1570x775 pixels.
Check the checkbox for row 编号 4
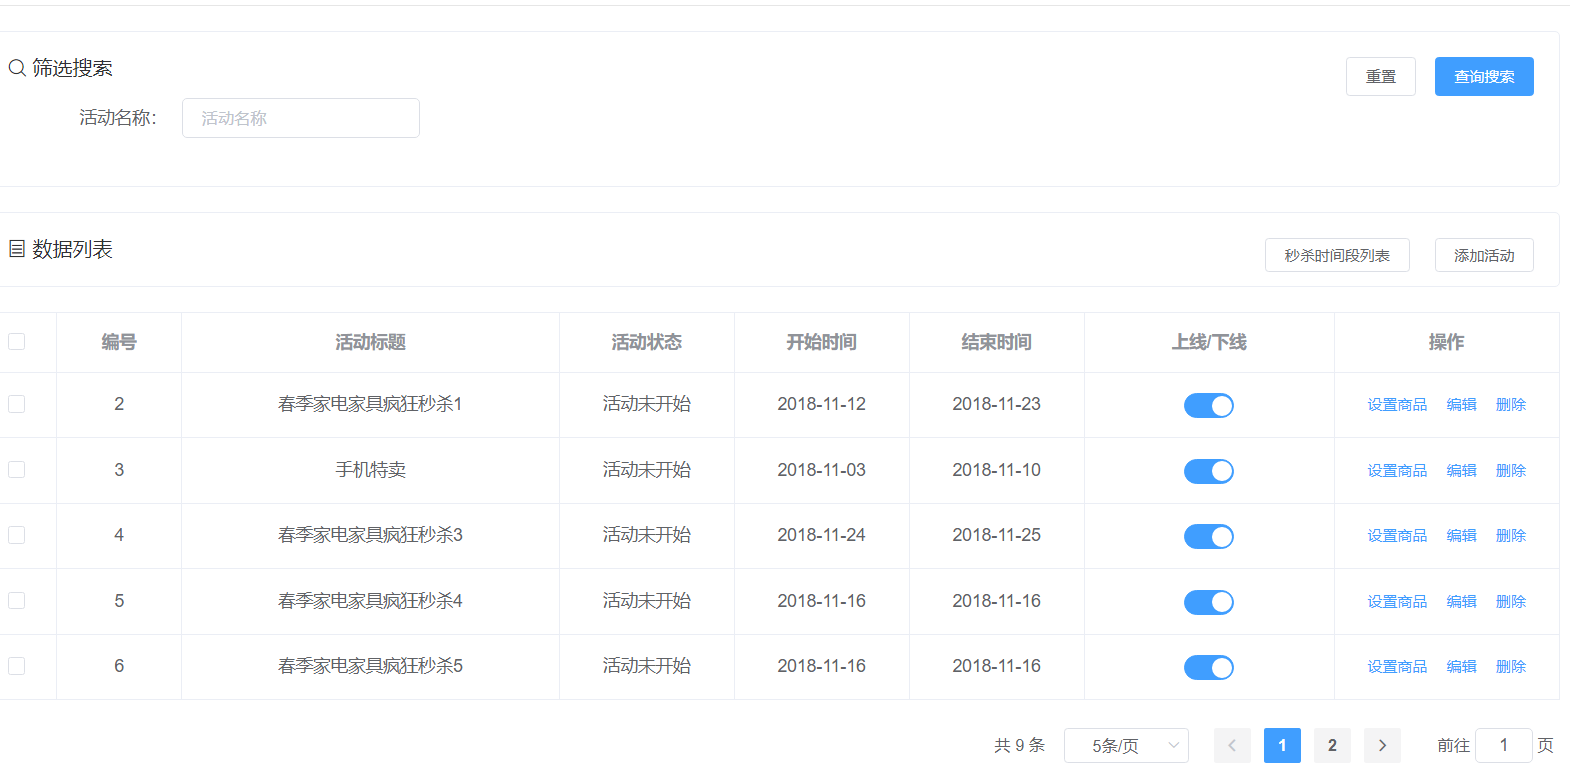click(17, 535)
